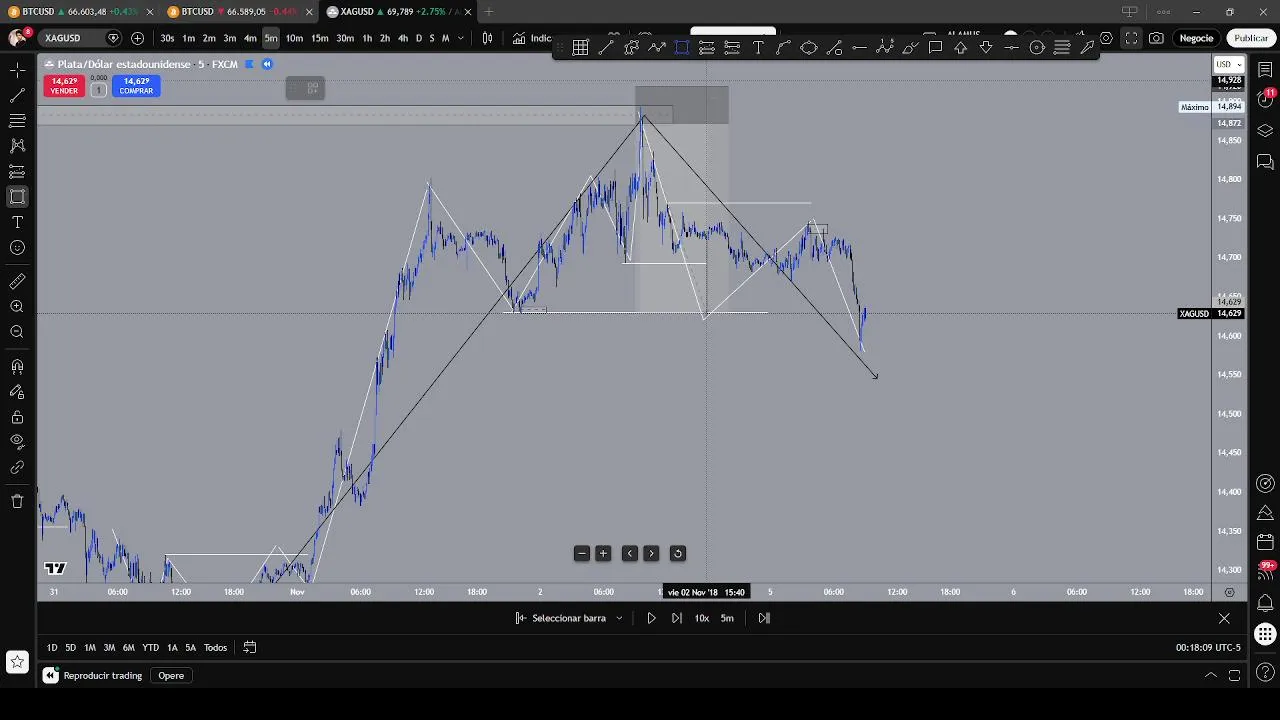Viewport: 1280px width, 720px height.
Task: Open timezone setting 00:18:09 UTC-5
Action: [1208, 648]
